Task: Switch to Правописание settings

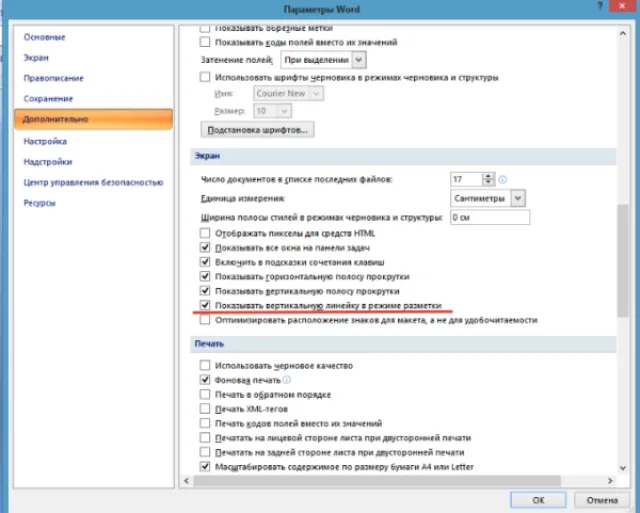Action: pos(53,78)
